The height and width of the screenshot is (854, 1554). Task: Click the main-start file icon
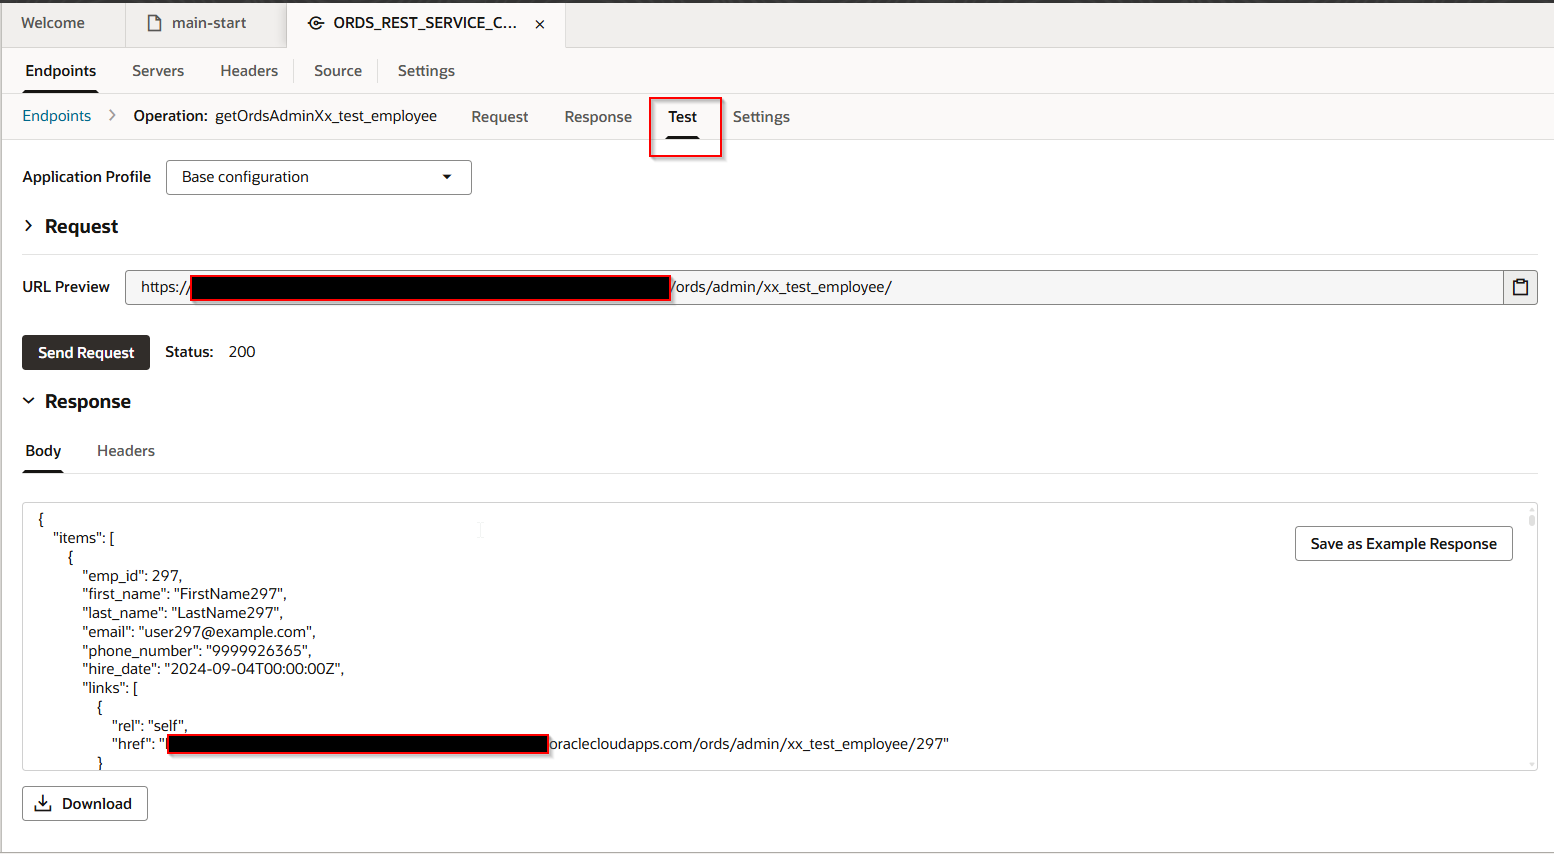click(x=154, y=23)
